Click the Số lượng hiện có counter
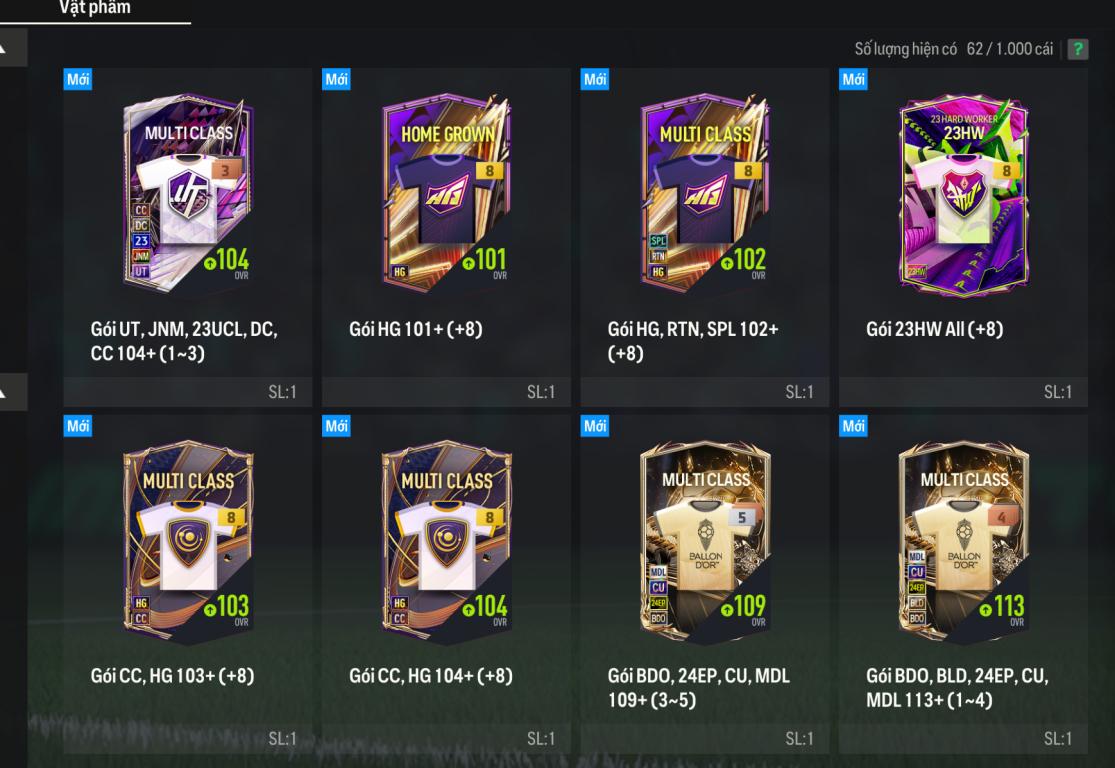 (954, 49)
